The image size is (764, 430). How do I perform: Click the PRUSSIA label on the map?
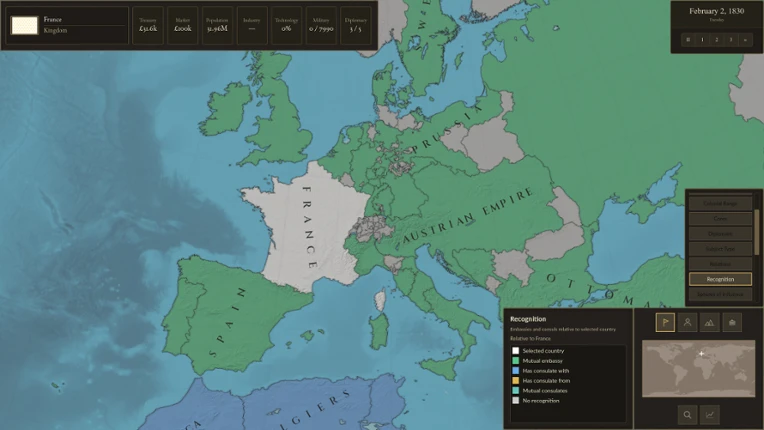447,129
